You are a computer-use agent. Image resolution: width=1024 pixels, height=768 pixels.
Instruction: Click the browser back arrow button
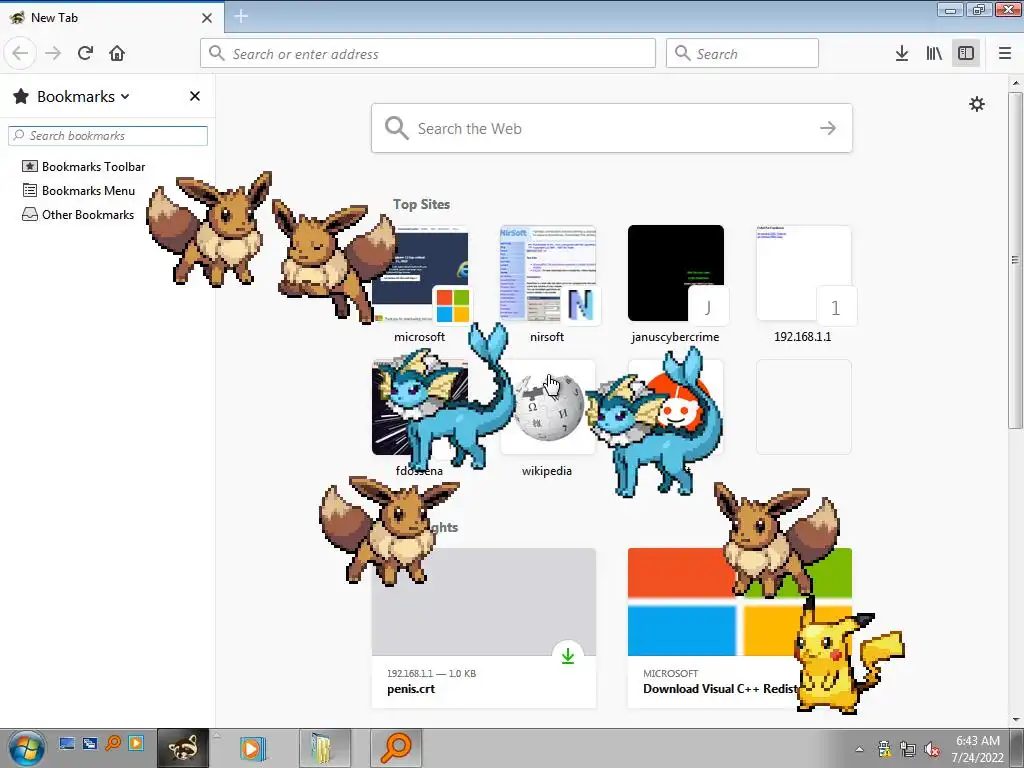(20, 54)
